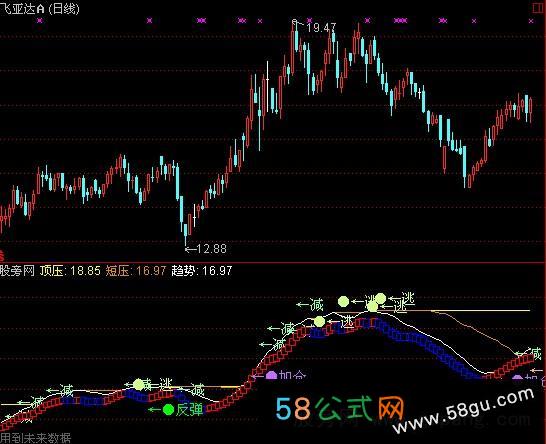Viewport: 546px width, 444px height.
Task: Click the 飞亚达A (日线) chart title
Action: pyautogui.click(x=40, y=8)
